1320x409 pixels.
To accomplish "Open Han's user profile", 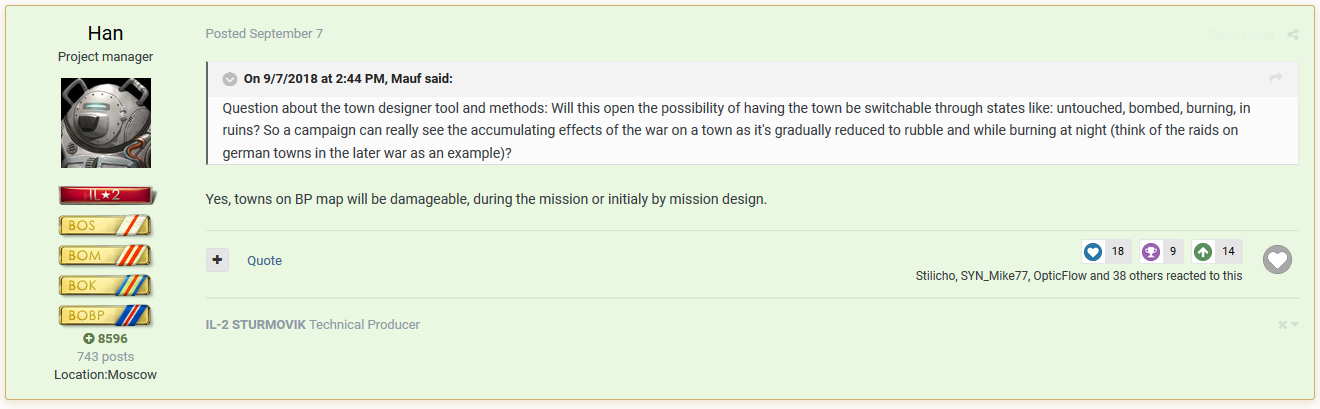I will coord(106,34).
